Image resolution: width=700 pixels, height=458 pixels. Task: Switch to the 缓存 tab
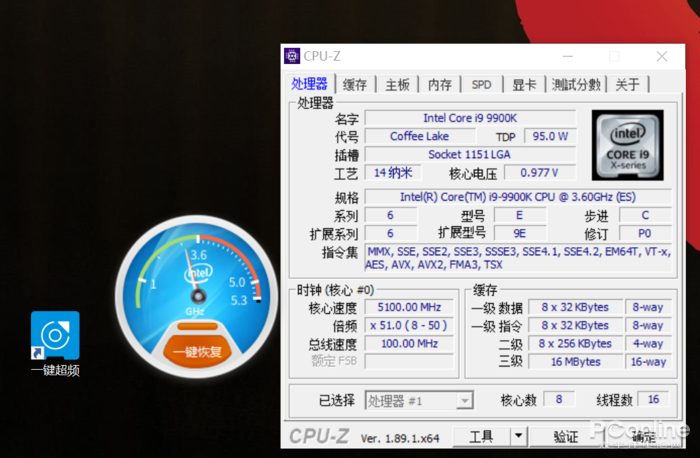(x=355, y=84)
